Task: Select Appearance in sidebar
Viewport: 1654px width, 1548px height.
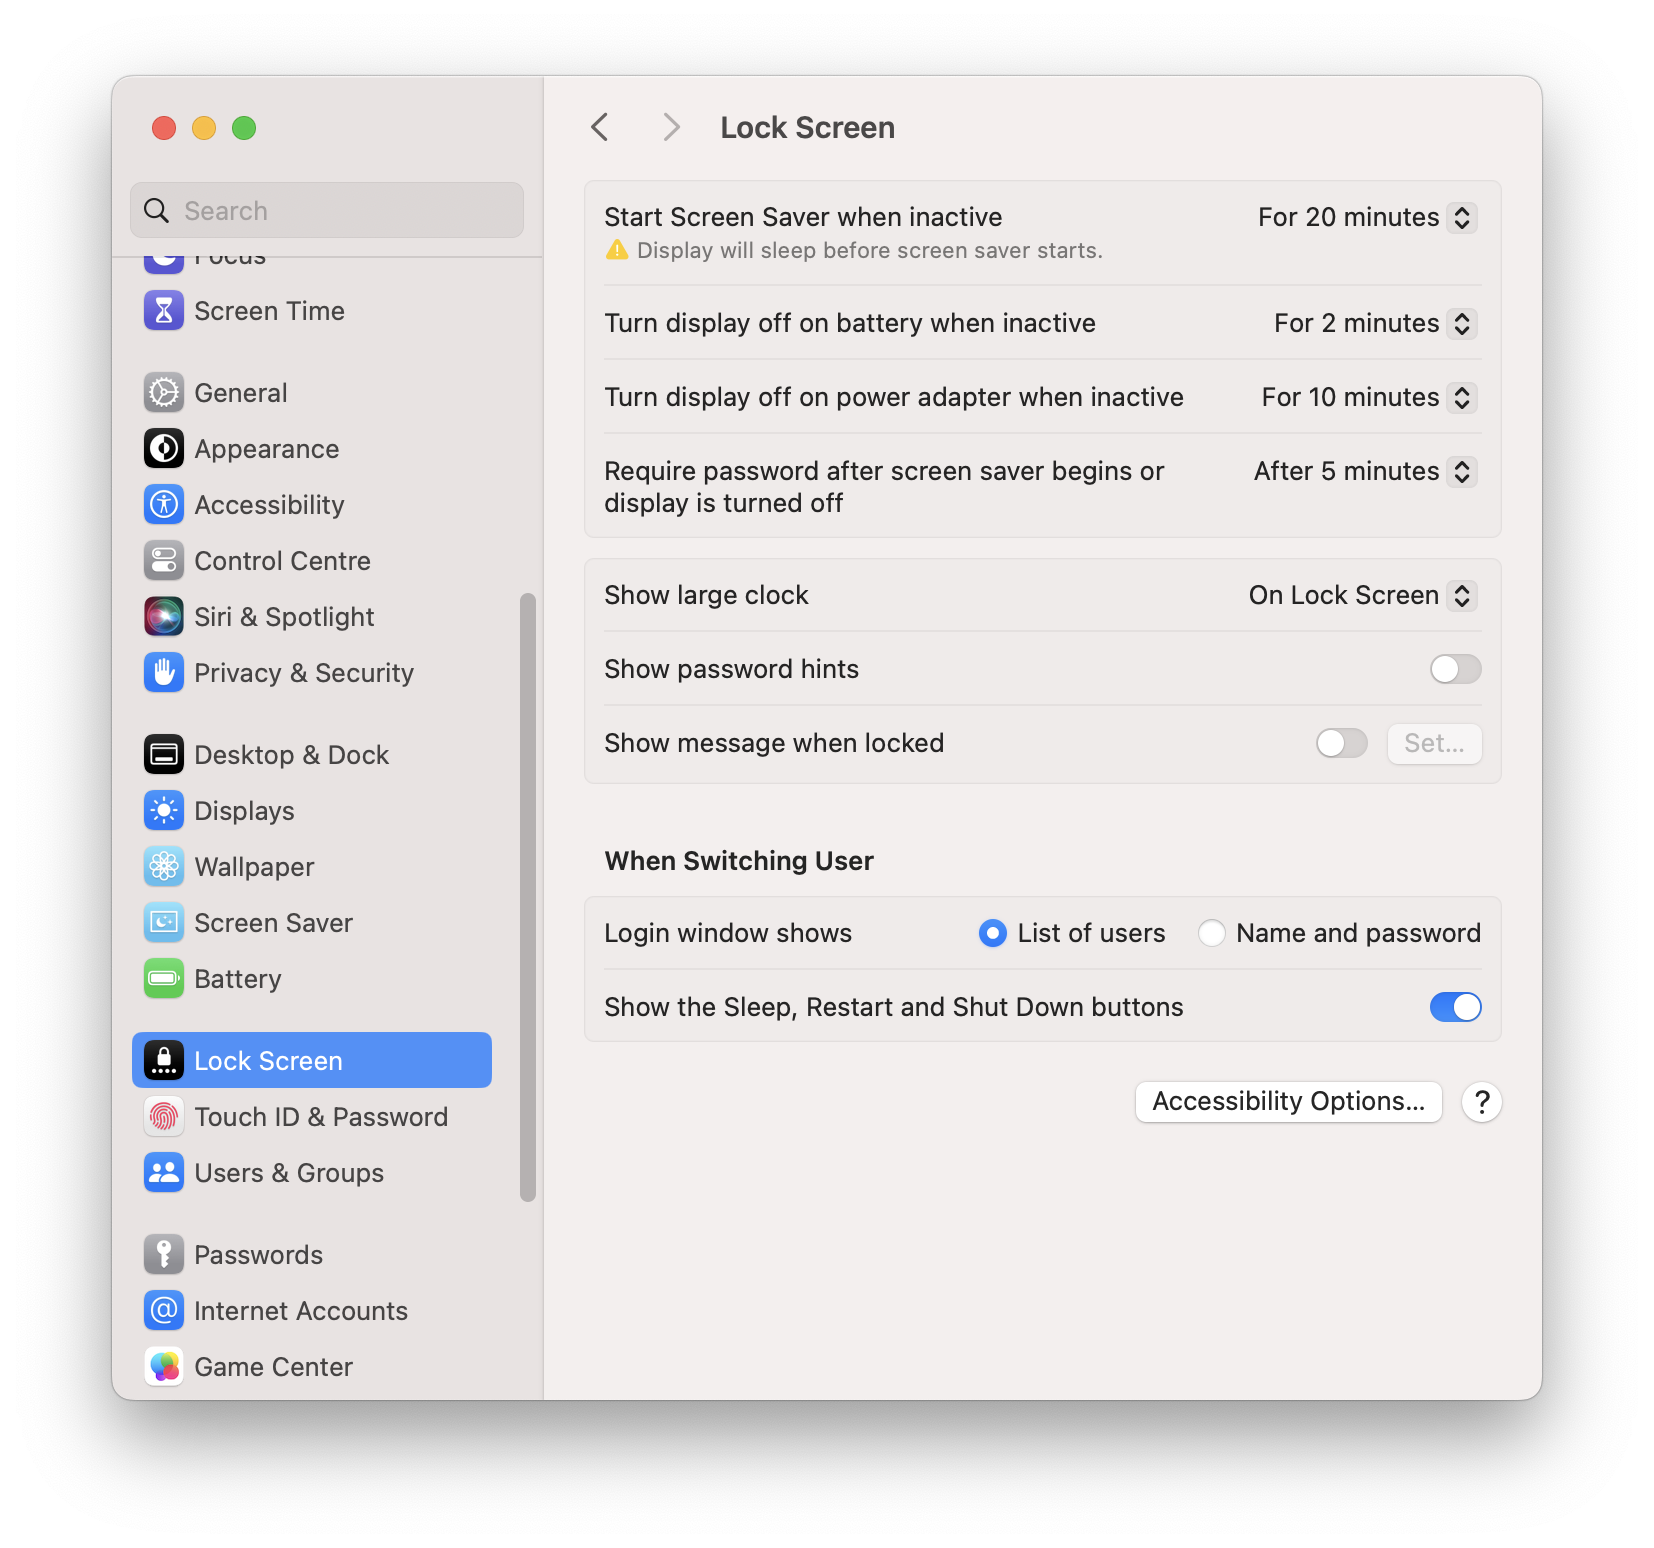Action: pos(312,449)
